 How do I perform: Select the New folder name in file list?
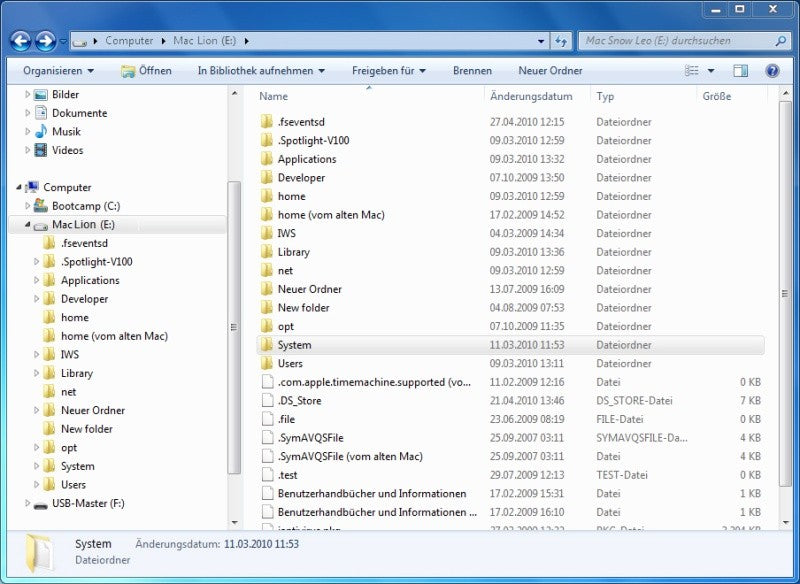click(x=304, y=308)
